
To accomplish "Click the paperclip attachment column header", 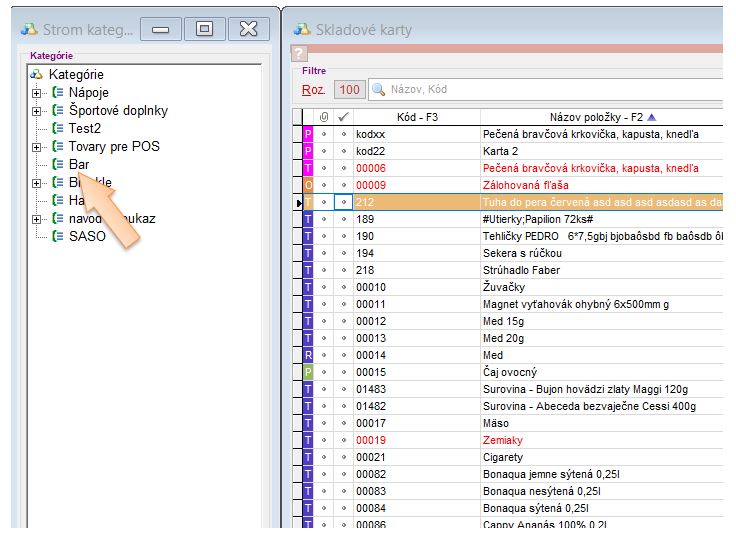I will click(324, 117).
